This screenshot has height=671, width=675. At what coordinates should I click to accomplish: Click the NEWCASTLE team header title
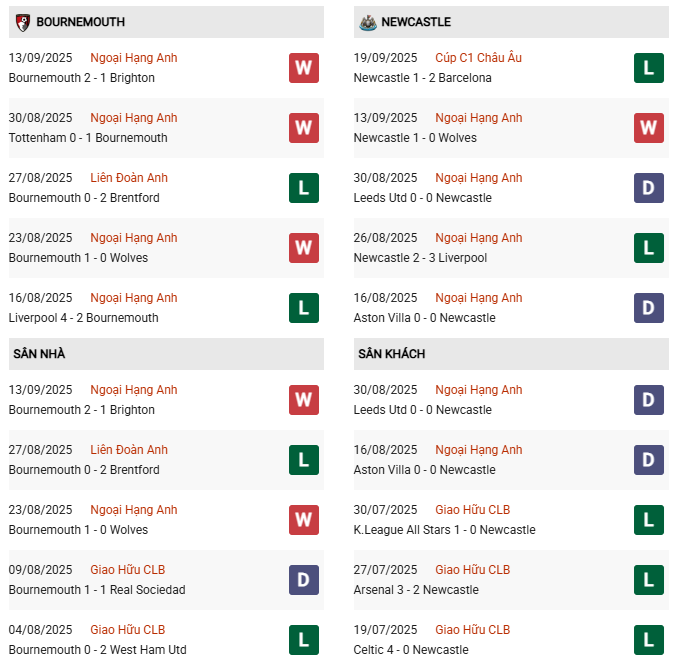(416, 22)
